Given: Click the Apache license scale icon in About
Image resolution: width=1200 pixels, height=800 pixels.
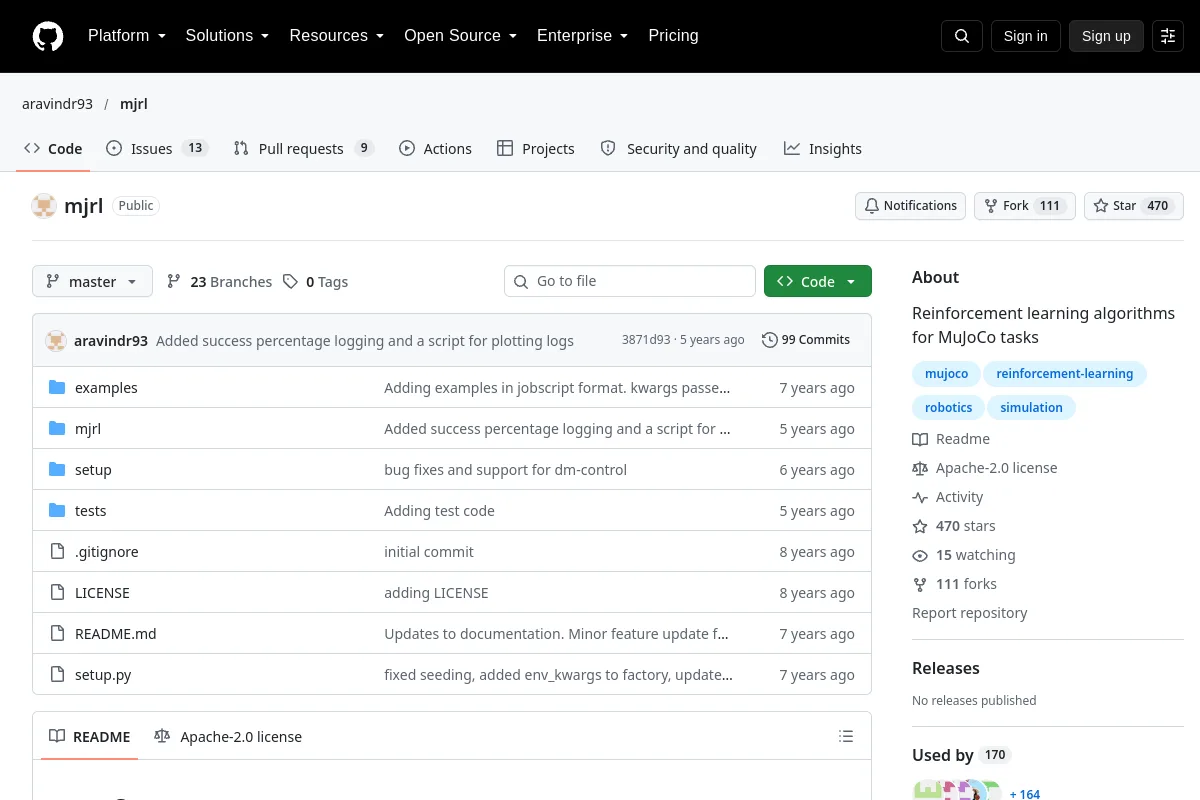Looking at the screenshot, I should 920,468.
